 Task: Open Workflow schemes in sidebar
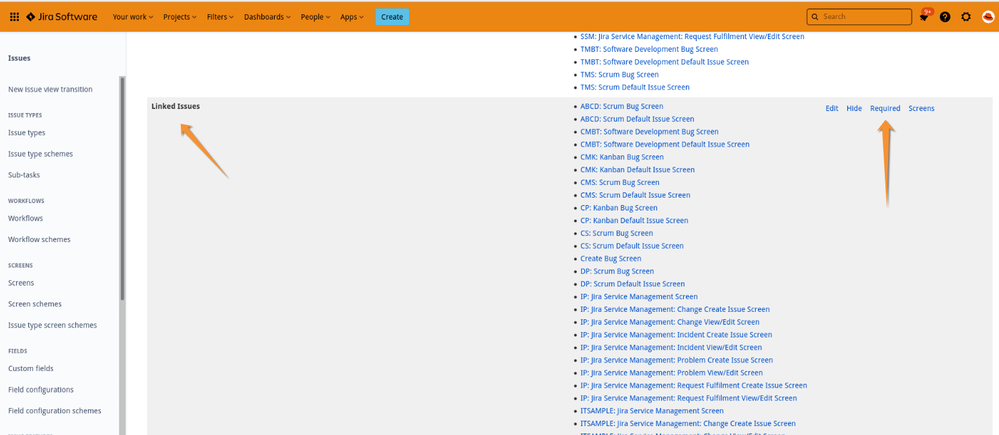click(40, 240)
